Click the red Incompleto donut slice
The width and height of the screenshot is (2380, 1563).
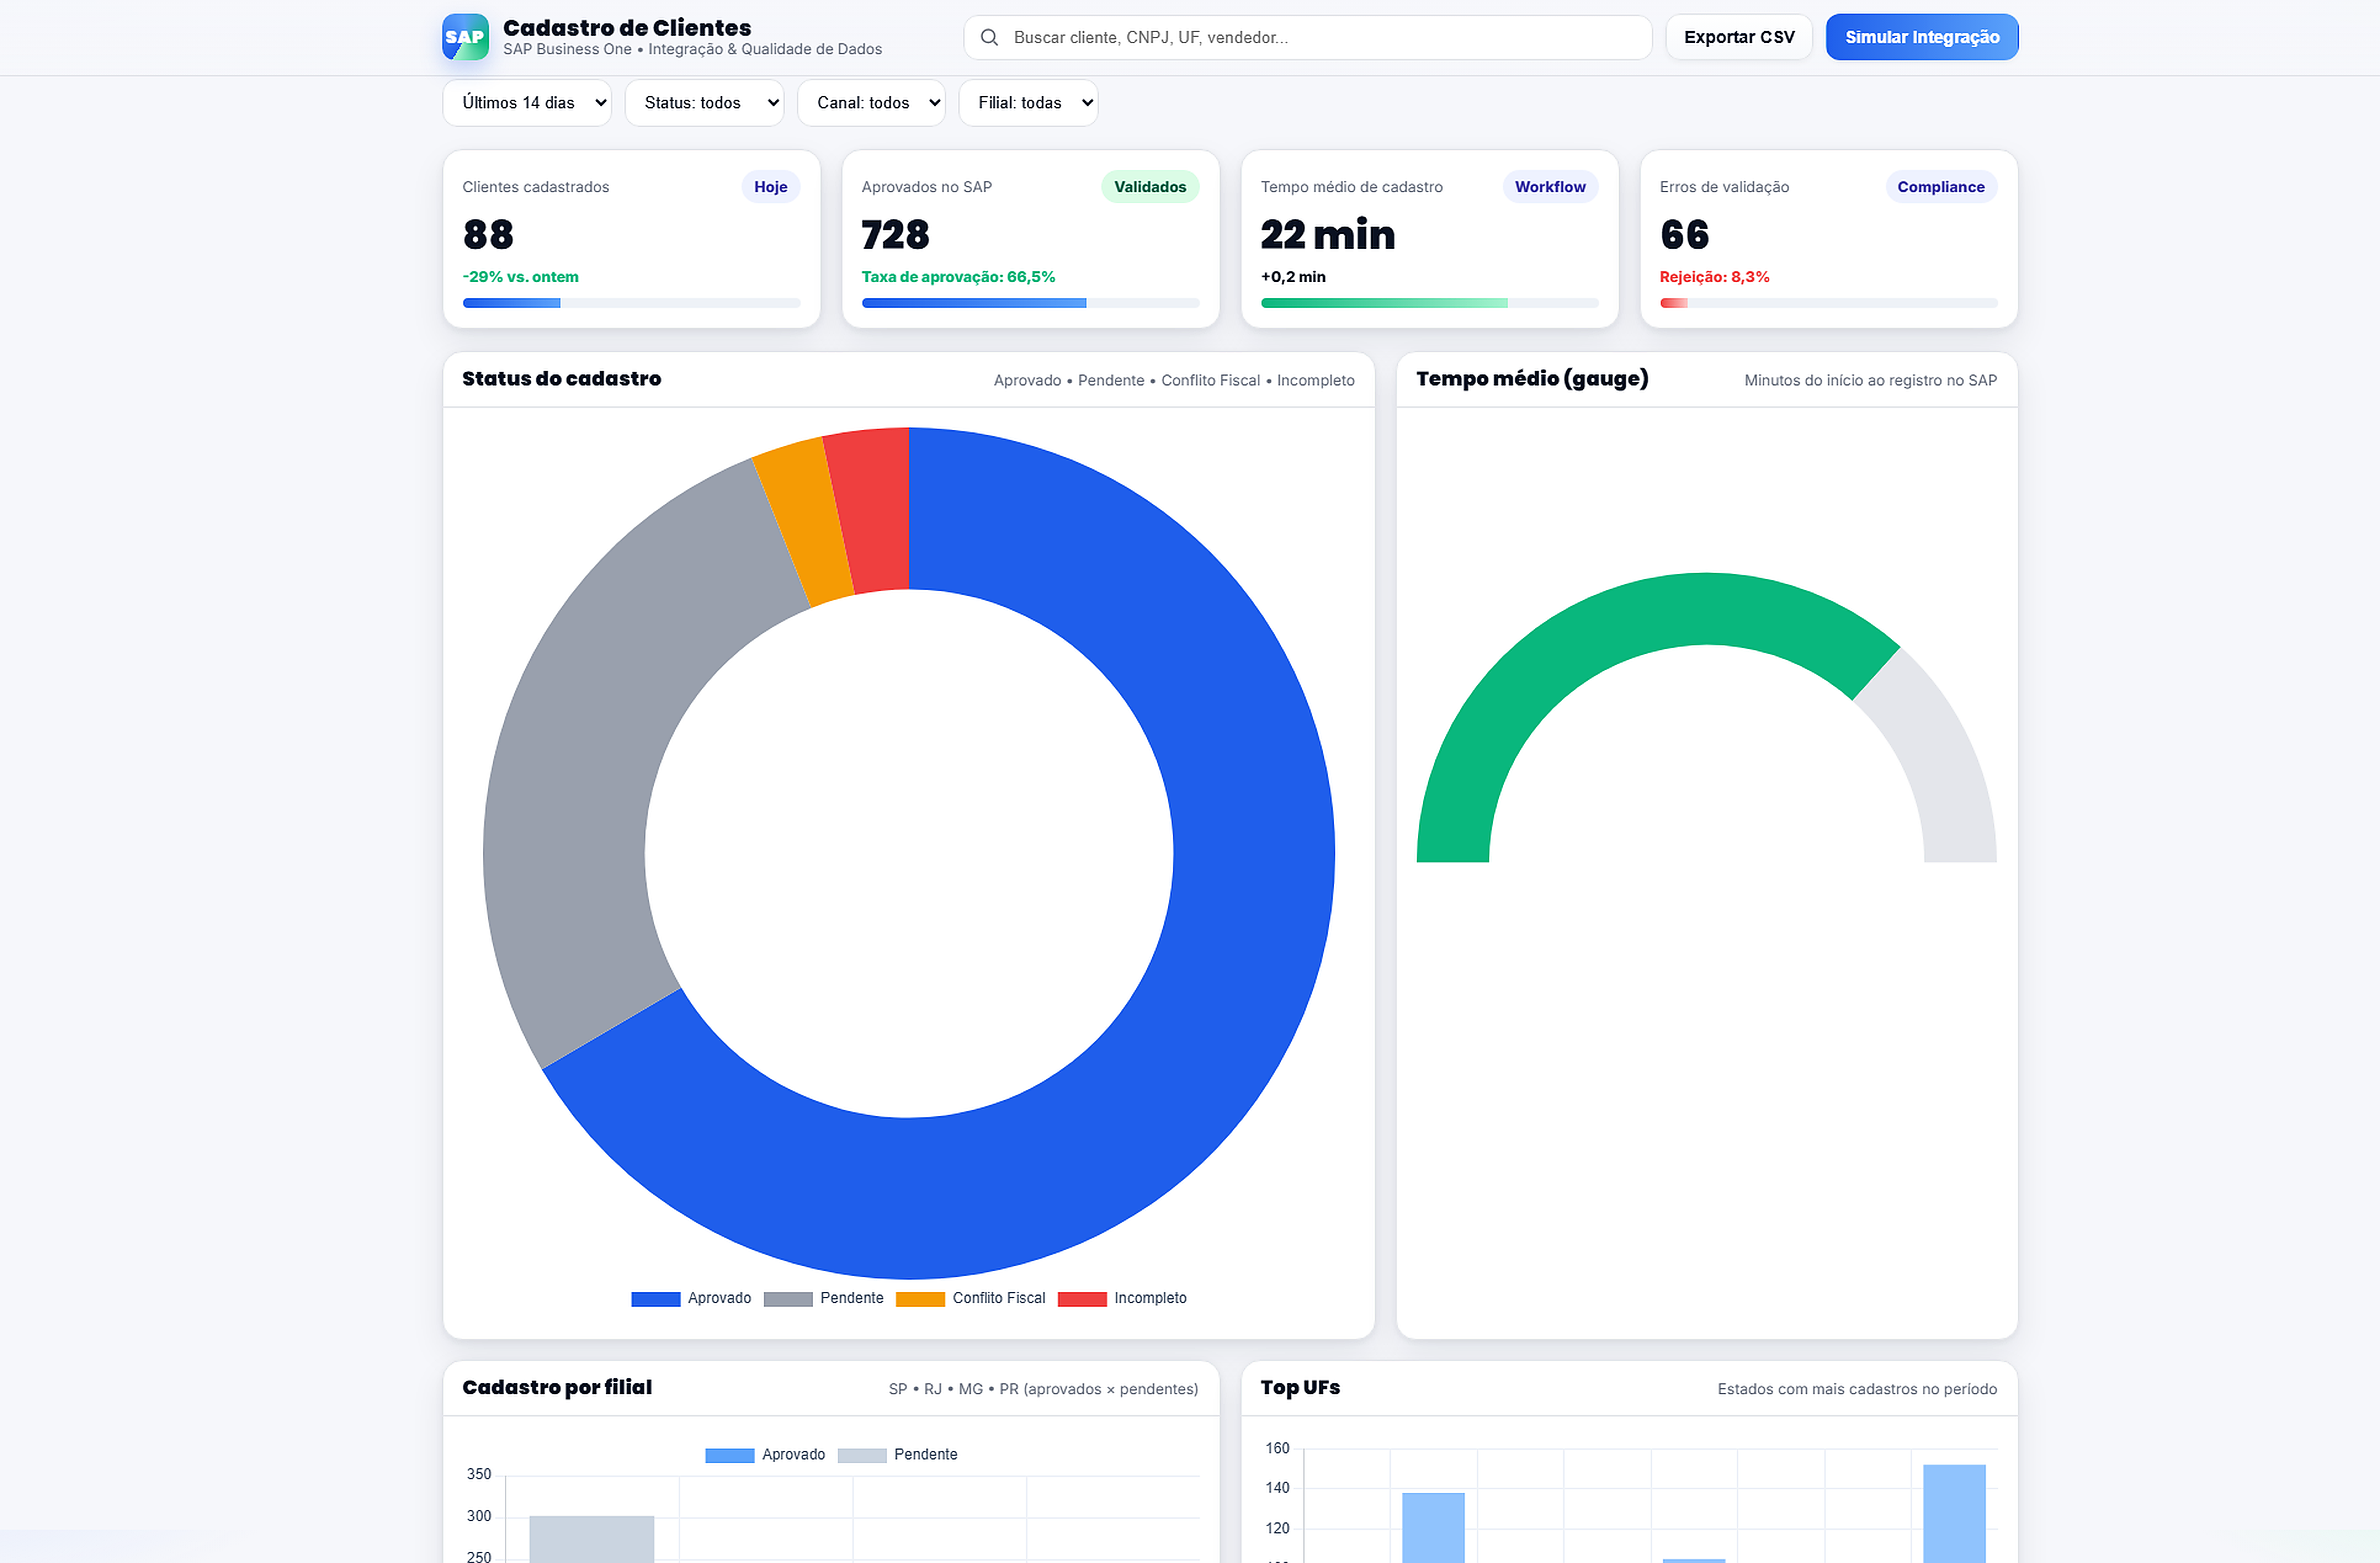coord(872,510)
